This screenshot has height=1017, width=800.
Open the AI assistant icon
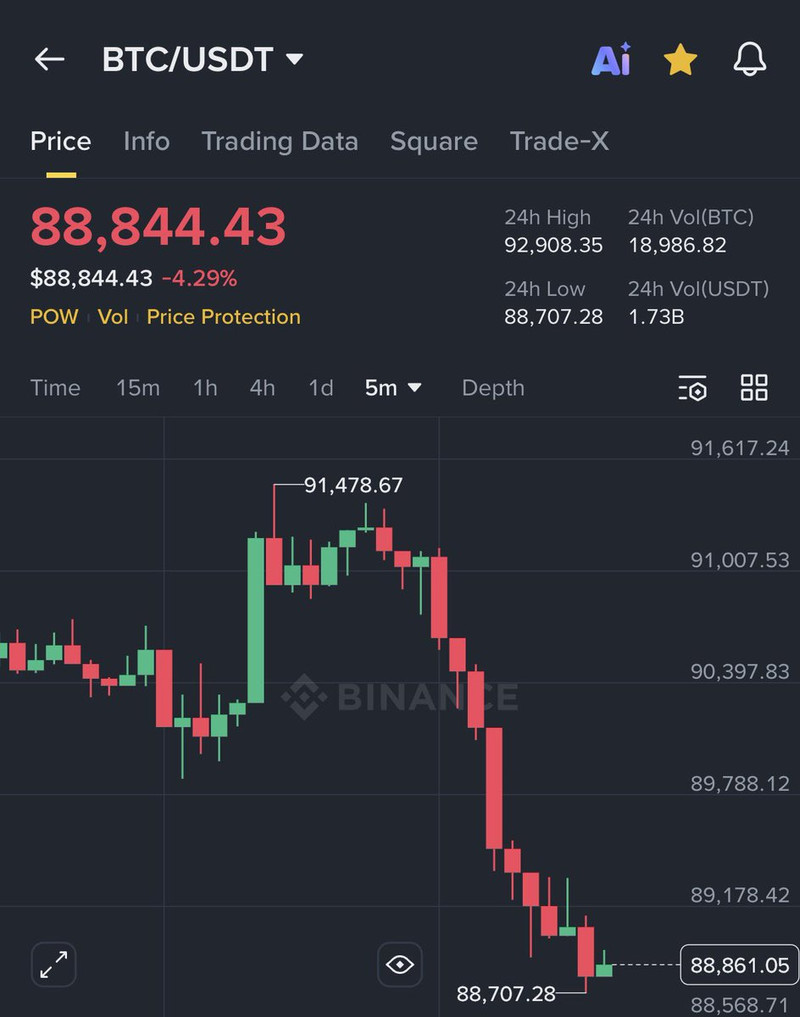point(610,60)
